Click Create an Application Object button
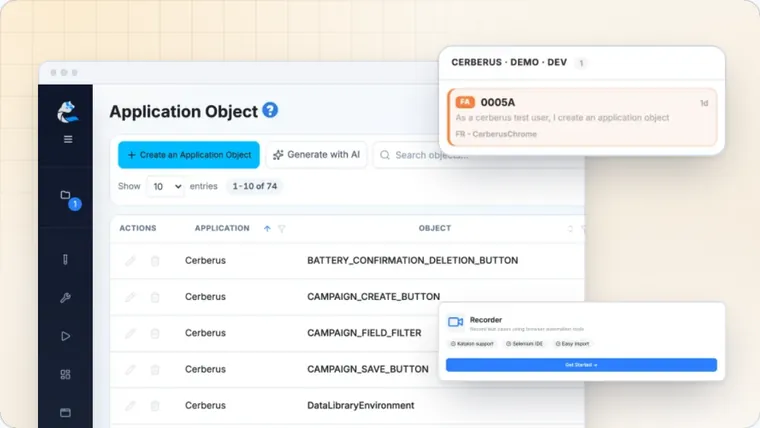 (189, 155)
